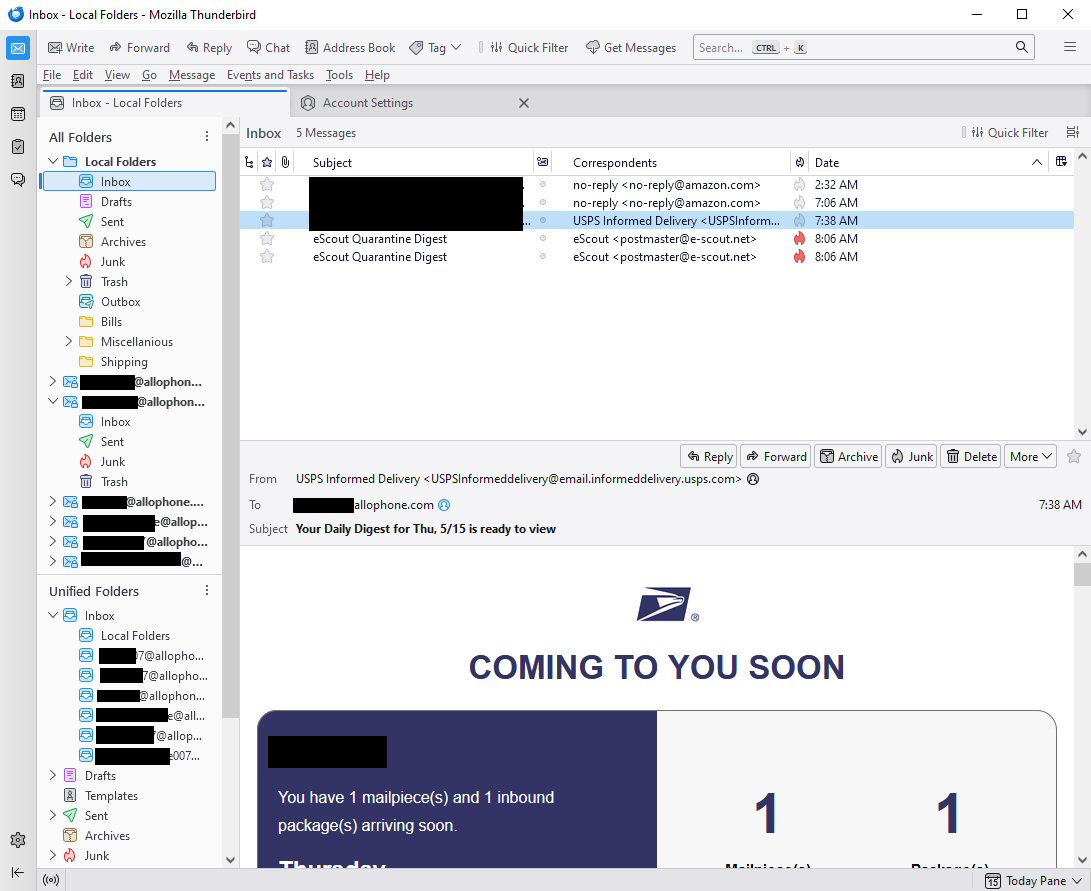The width and height of the screenshot is (1091, 891).
Task: Delete the open USPS message
Action: 971,456
